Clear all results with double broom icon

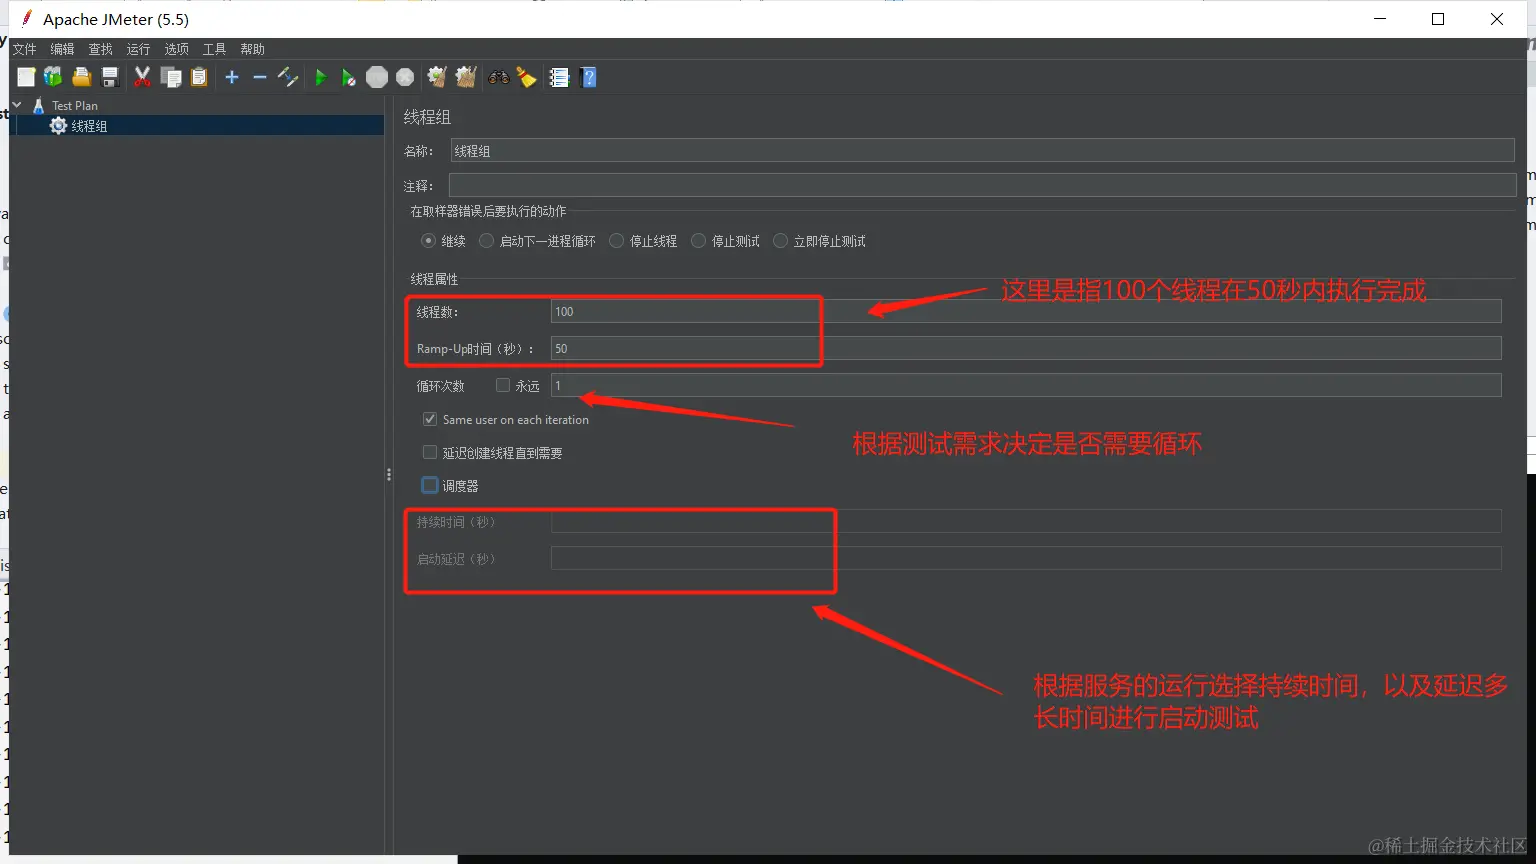pos(466,77)
